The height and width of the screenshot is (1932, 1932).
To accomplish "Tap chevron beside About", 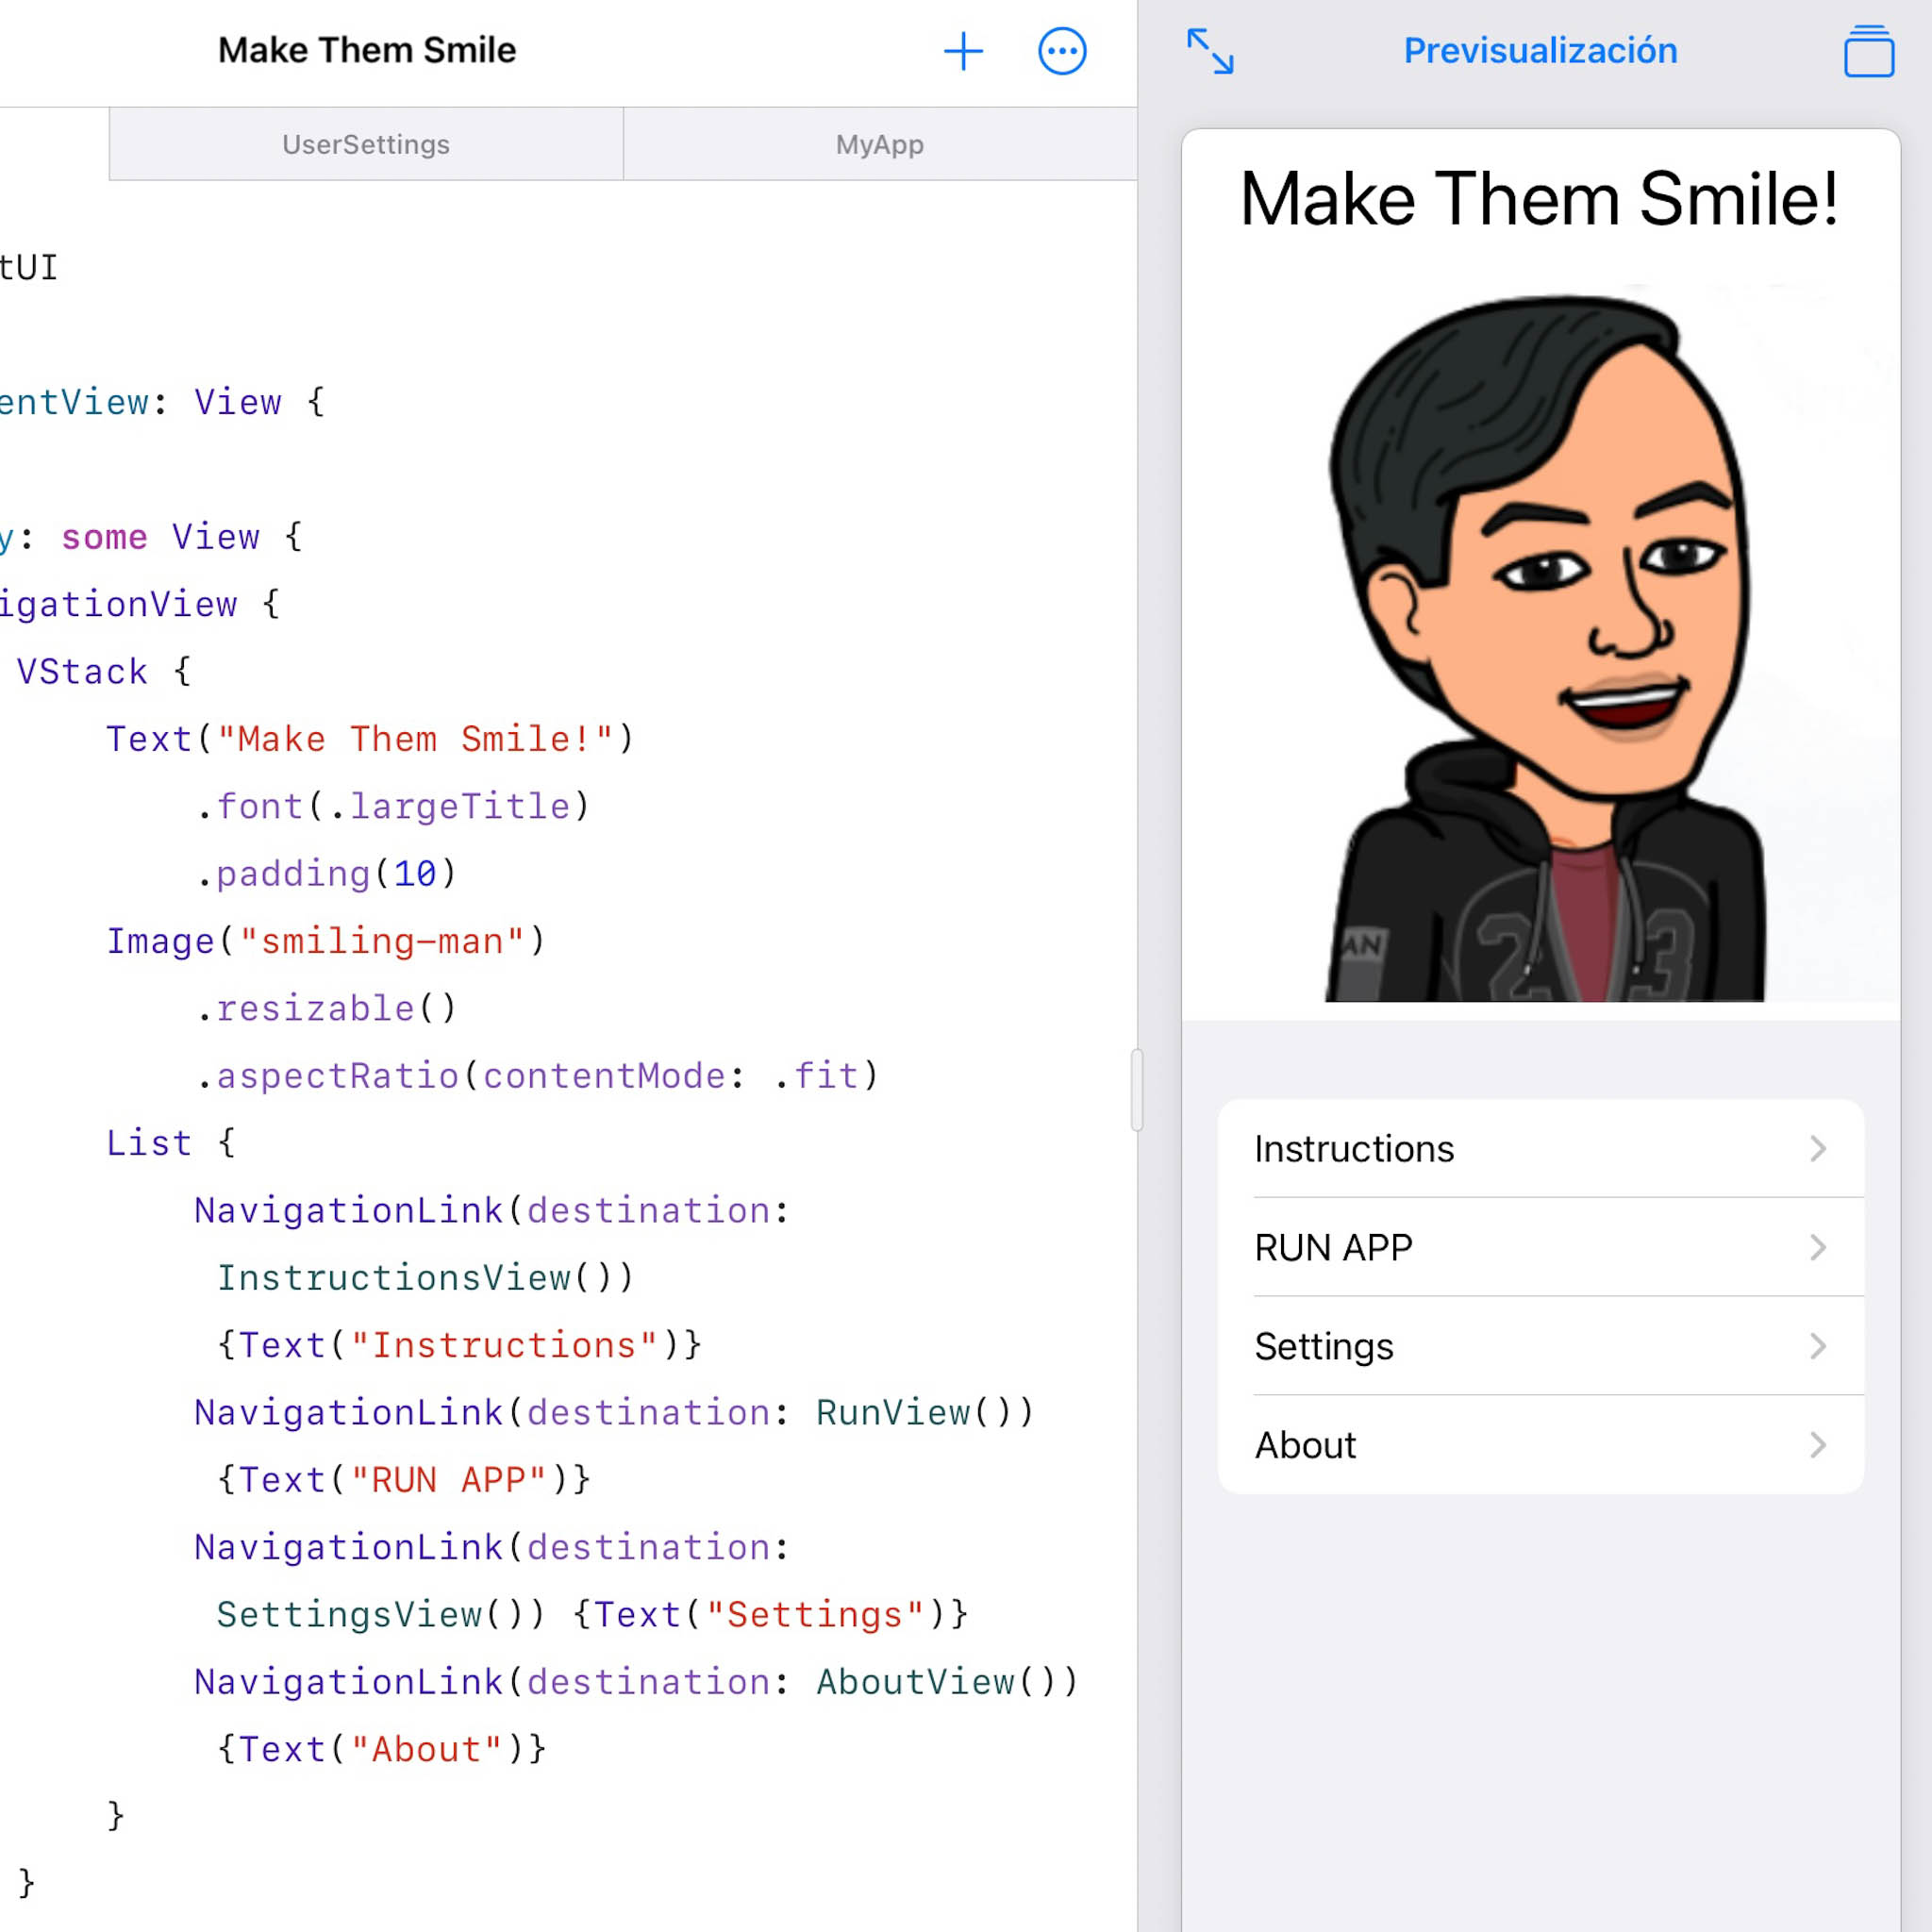I will (x=1818, y=1445).
